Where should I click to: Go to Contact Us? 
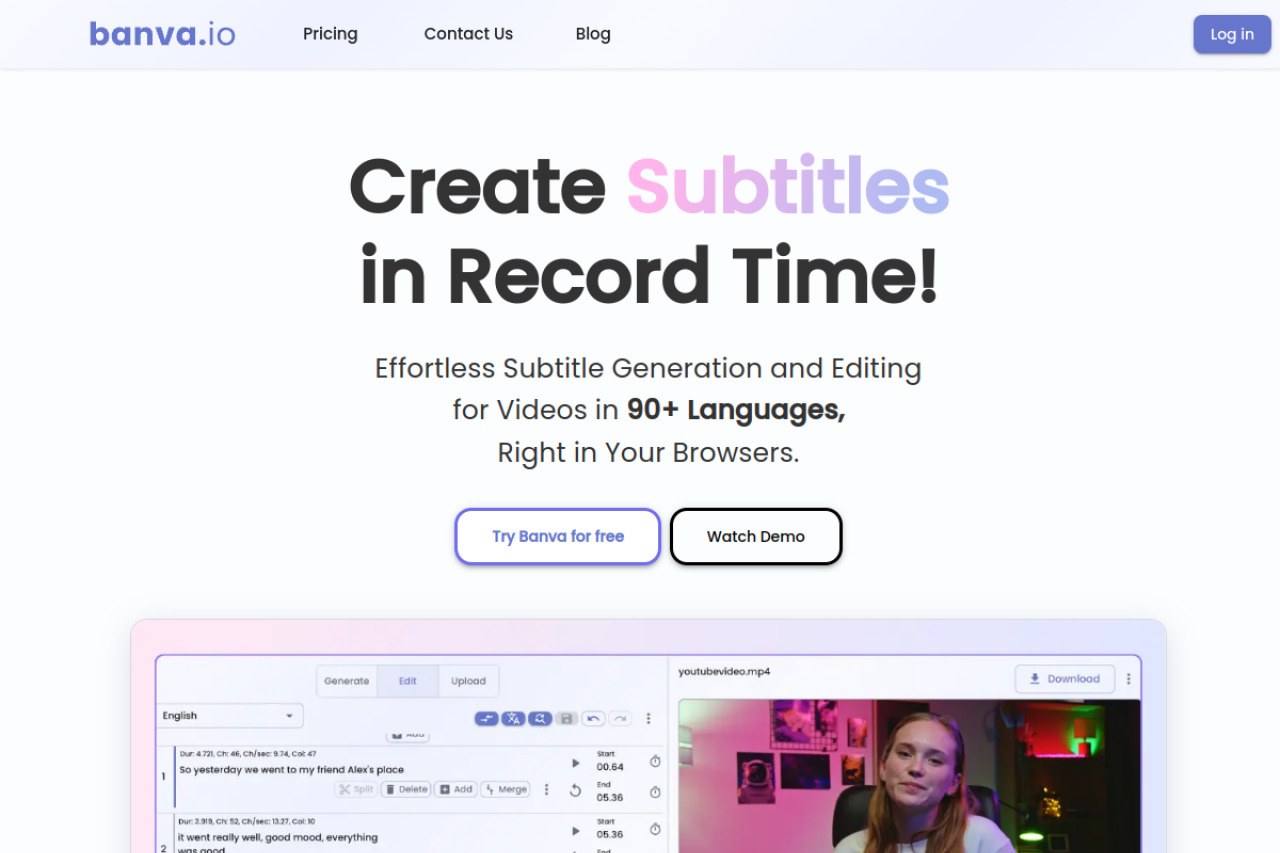468,34
